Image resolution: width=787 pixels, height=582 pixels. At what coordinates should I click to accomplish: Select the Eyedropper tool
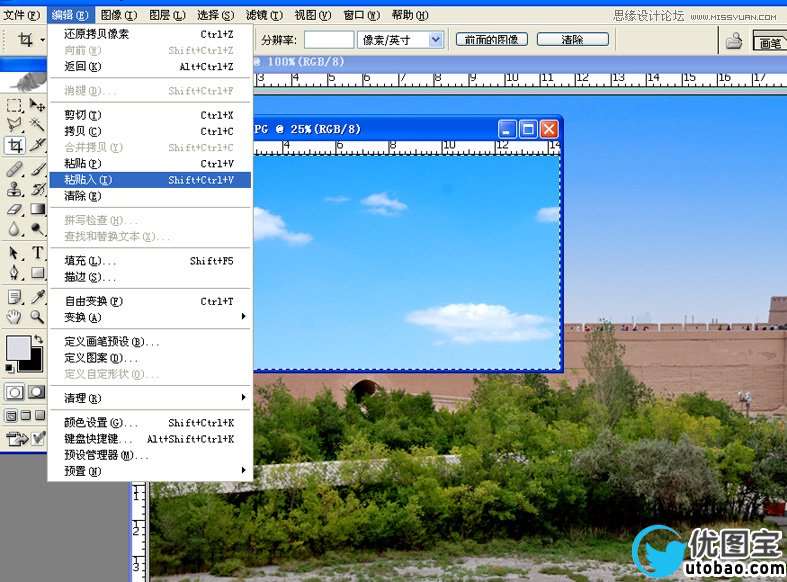pyautogui.click(x=37, y=297)
